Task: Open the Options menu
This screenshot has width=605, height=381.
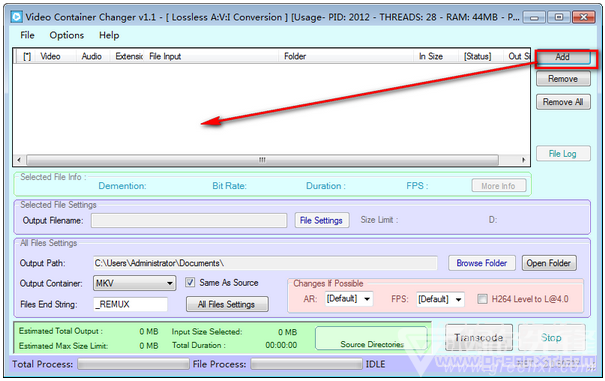Action: [x=66, y=35]
